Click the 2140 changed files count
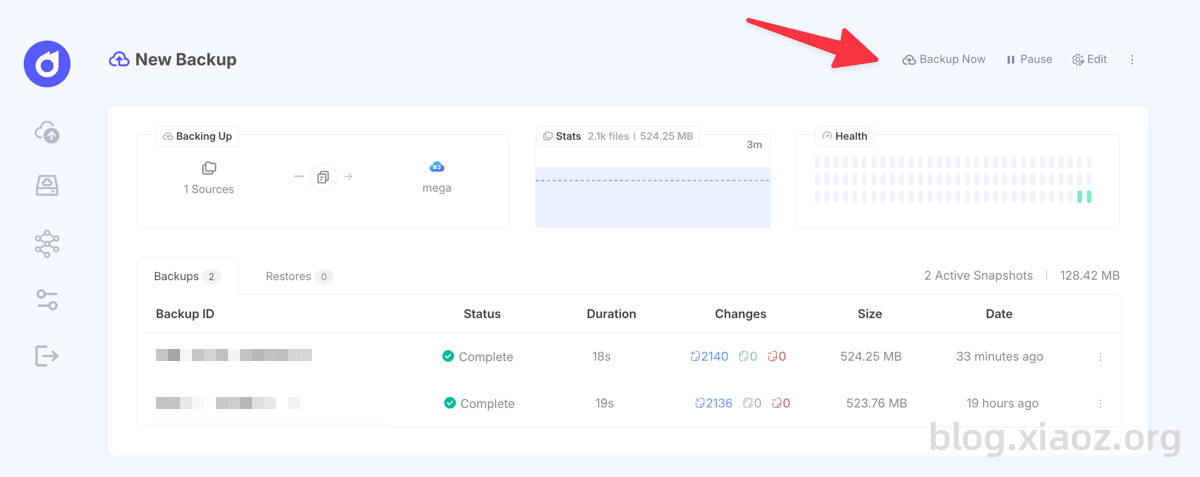 coord(709,357)
